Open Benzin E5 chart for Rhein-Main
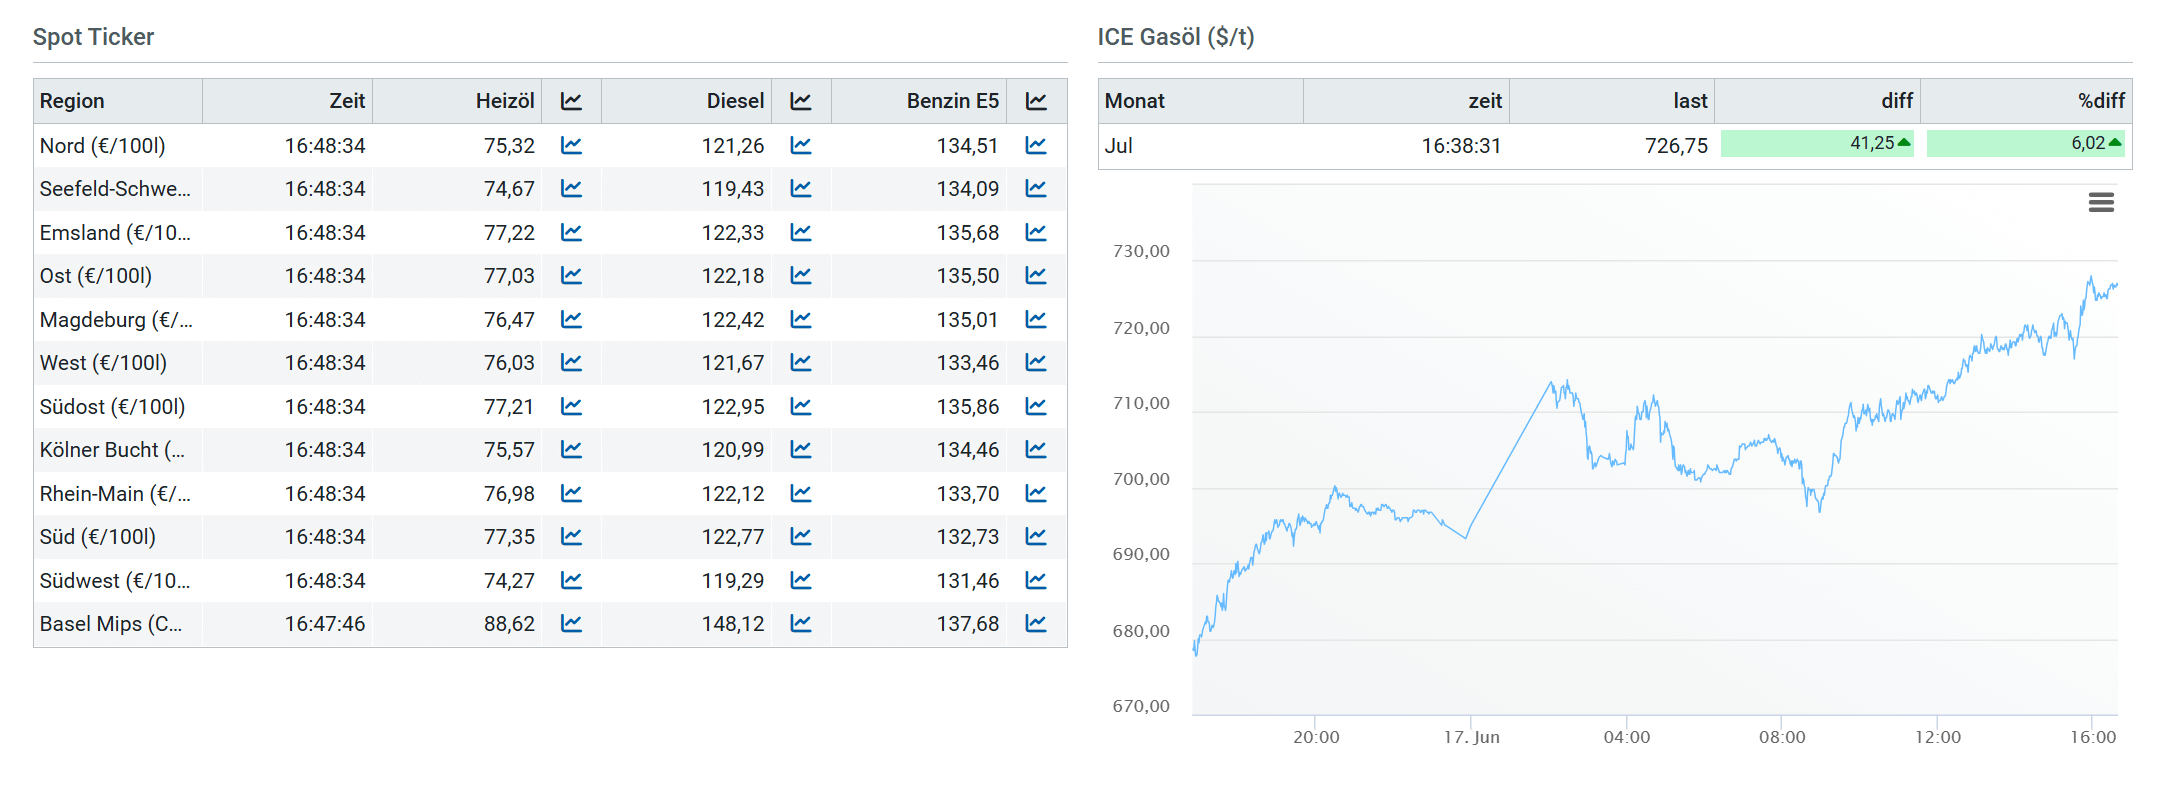Image resolution: width=2181 pixels, height=797 pixels. [x=1036, y=494]
